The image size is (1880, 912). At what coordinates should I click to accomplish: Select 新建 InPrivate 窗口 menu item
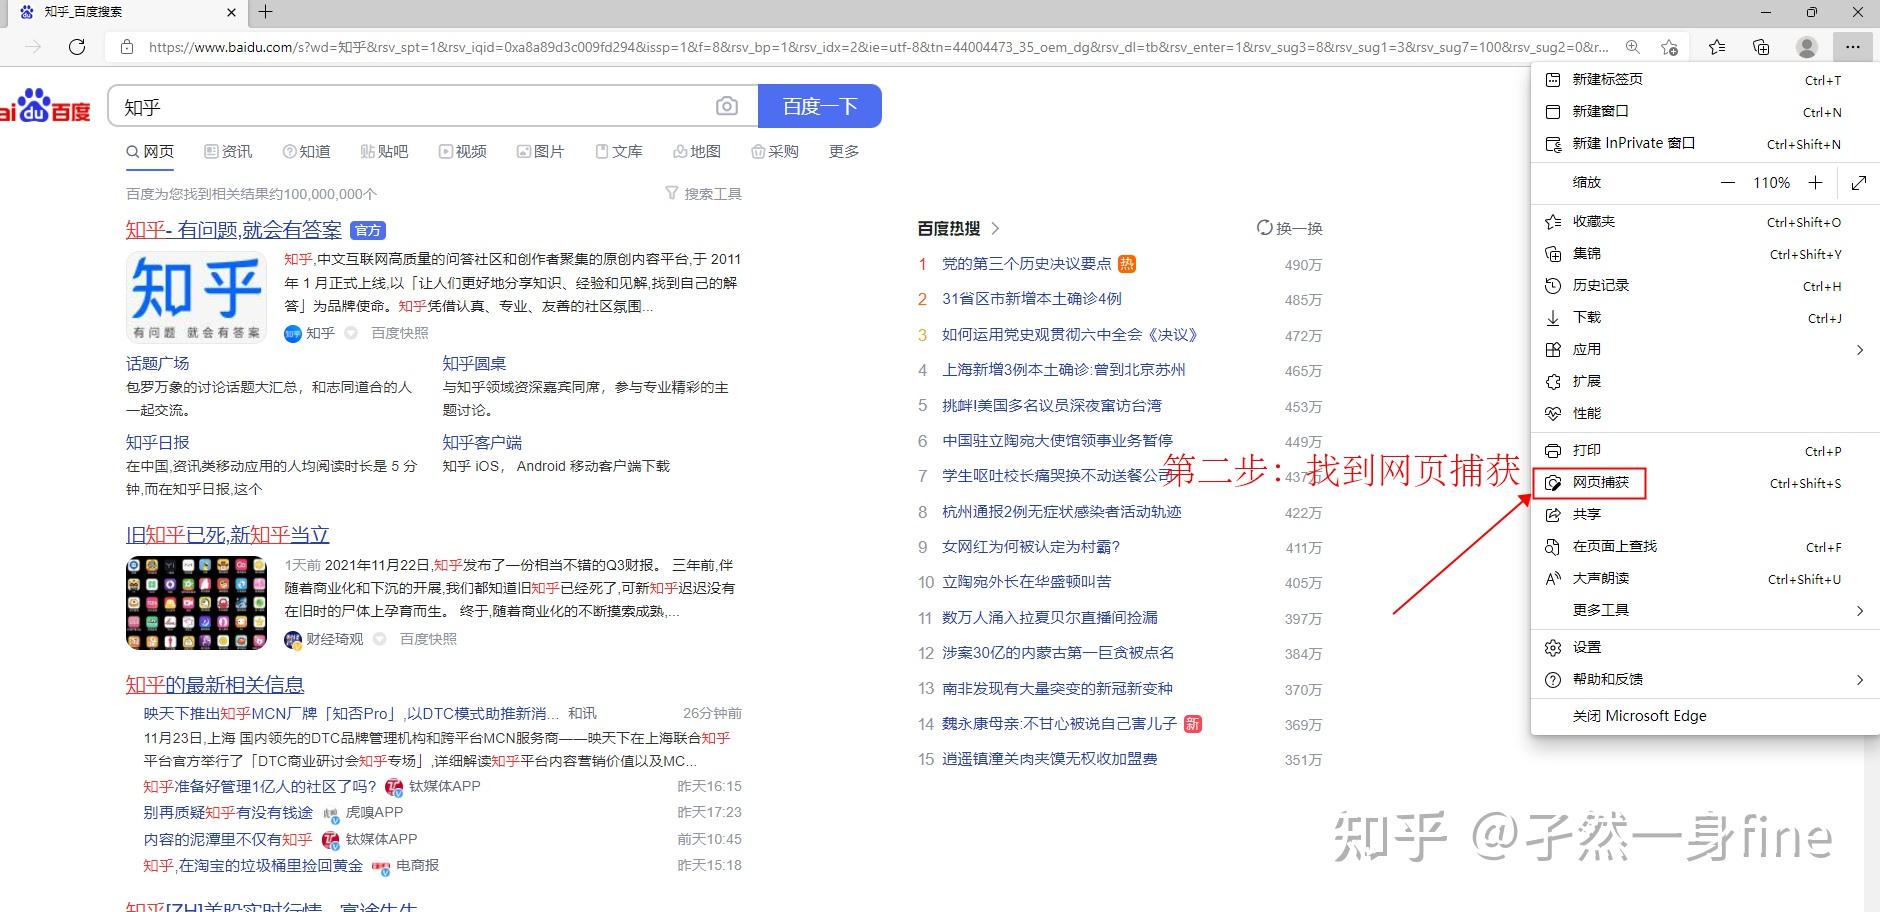click(x=1705, y=143)
